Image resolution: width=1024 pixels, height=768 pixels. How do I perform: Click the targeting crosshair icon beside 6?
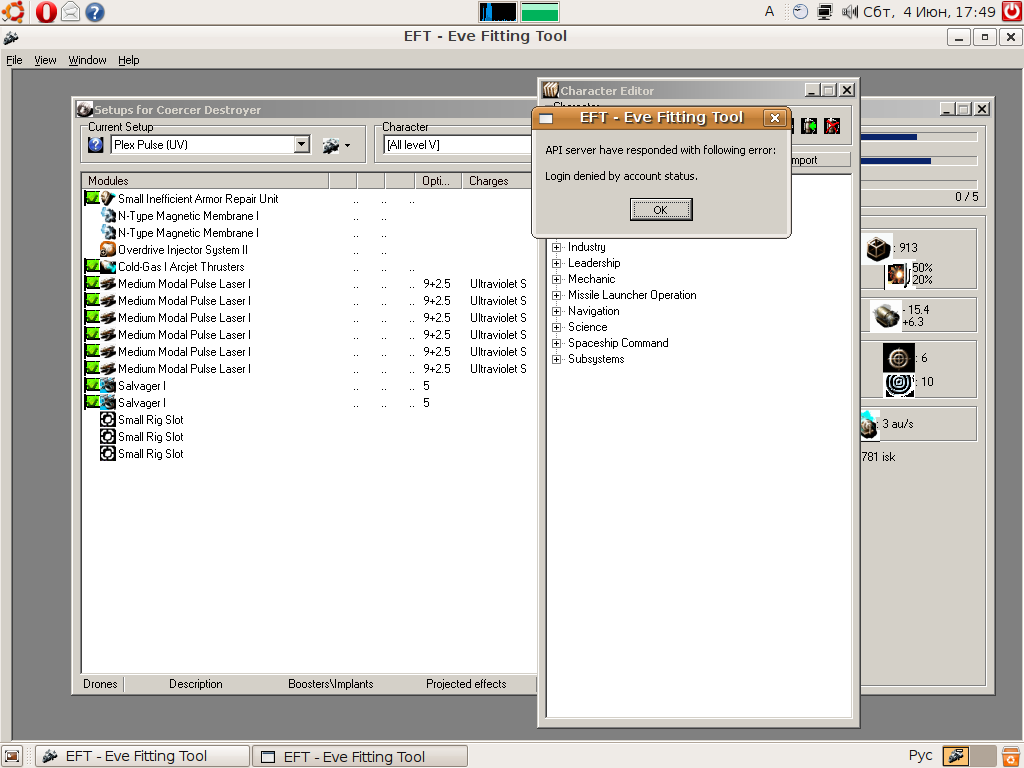[899, 358]
